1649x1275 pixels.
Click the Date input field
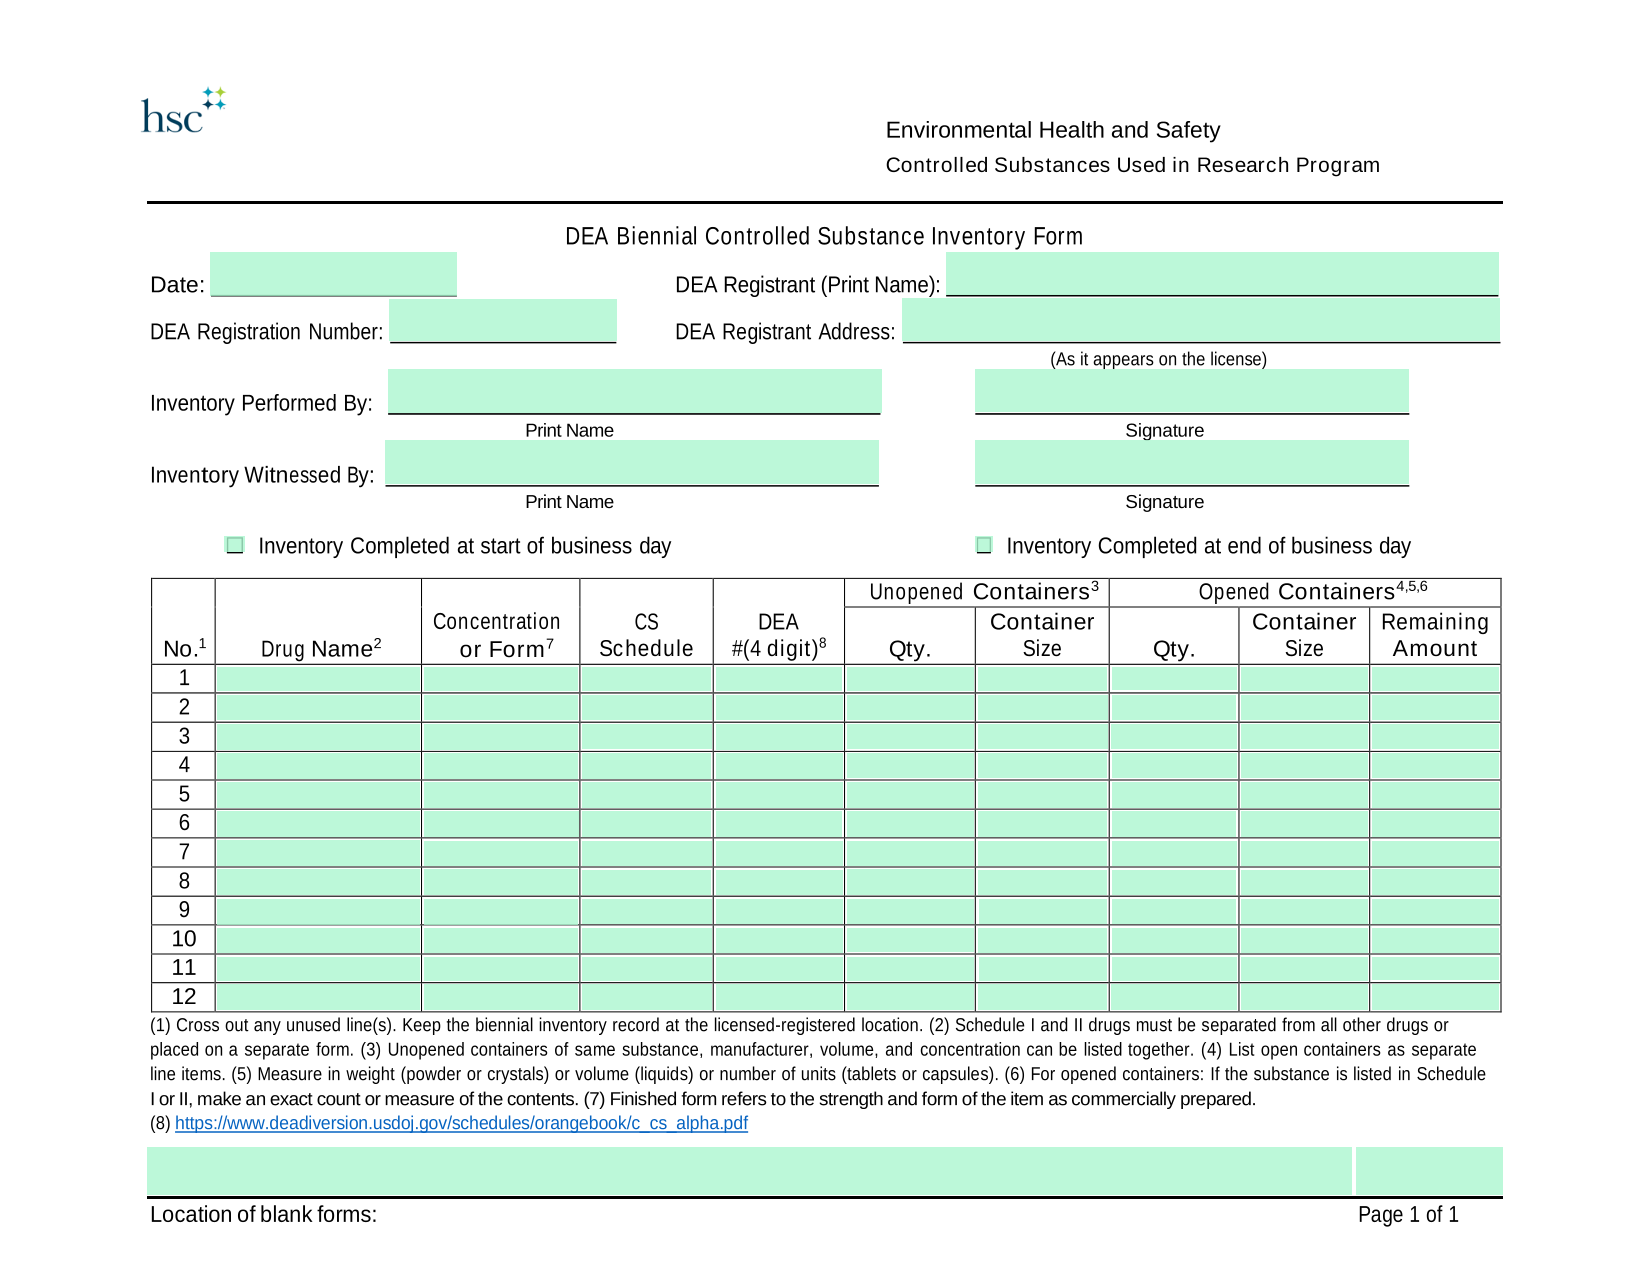[x=333, y=274]
